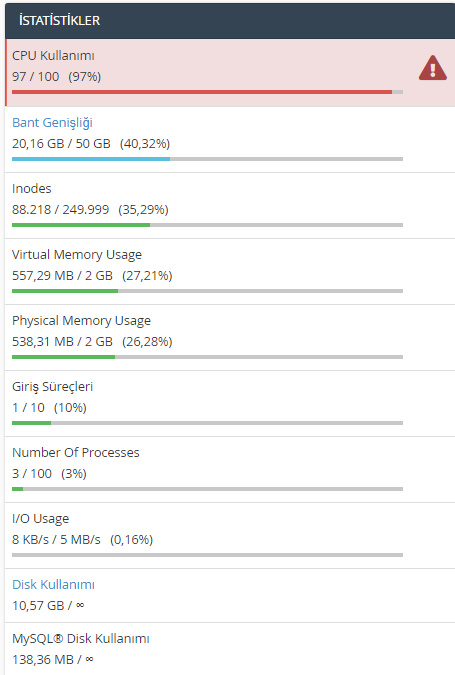Click the CPU Kullanımı red progress bar
Viewport: 455px width, 675px height.
[207, 92]
